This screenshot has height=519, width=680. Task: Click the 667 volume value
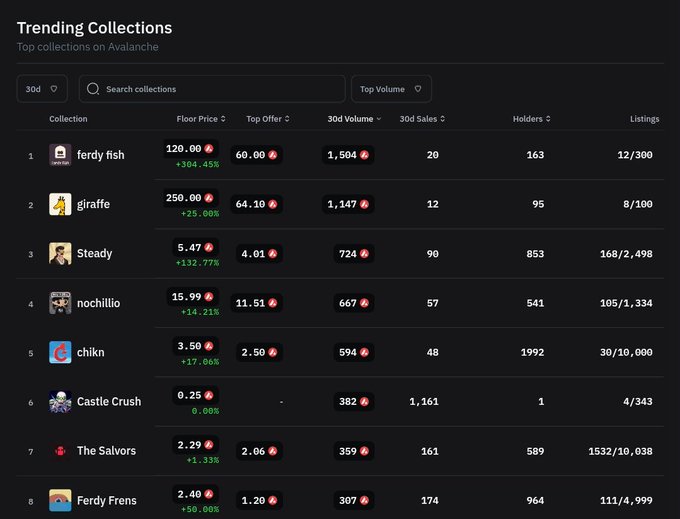(348, 303)
